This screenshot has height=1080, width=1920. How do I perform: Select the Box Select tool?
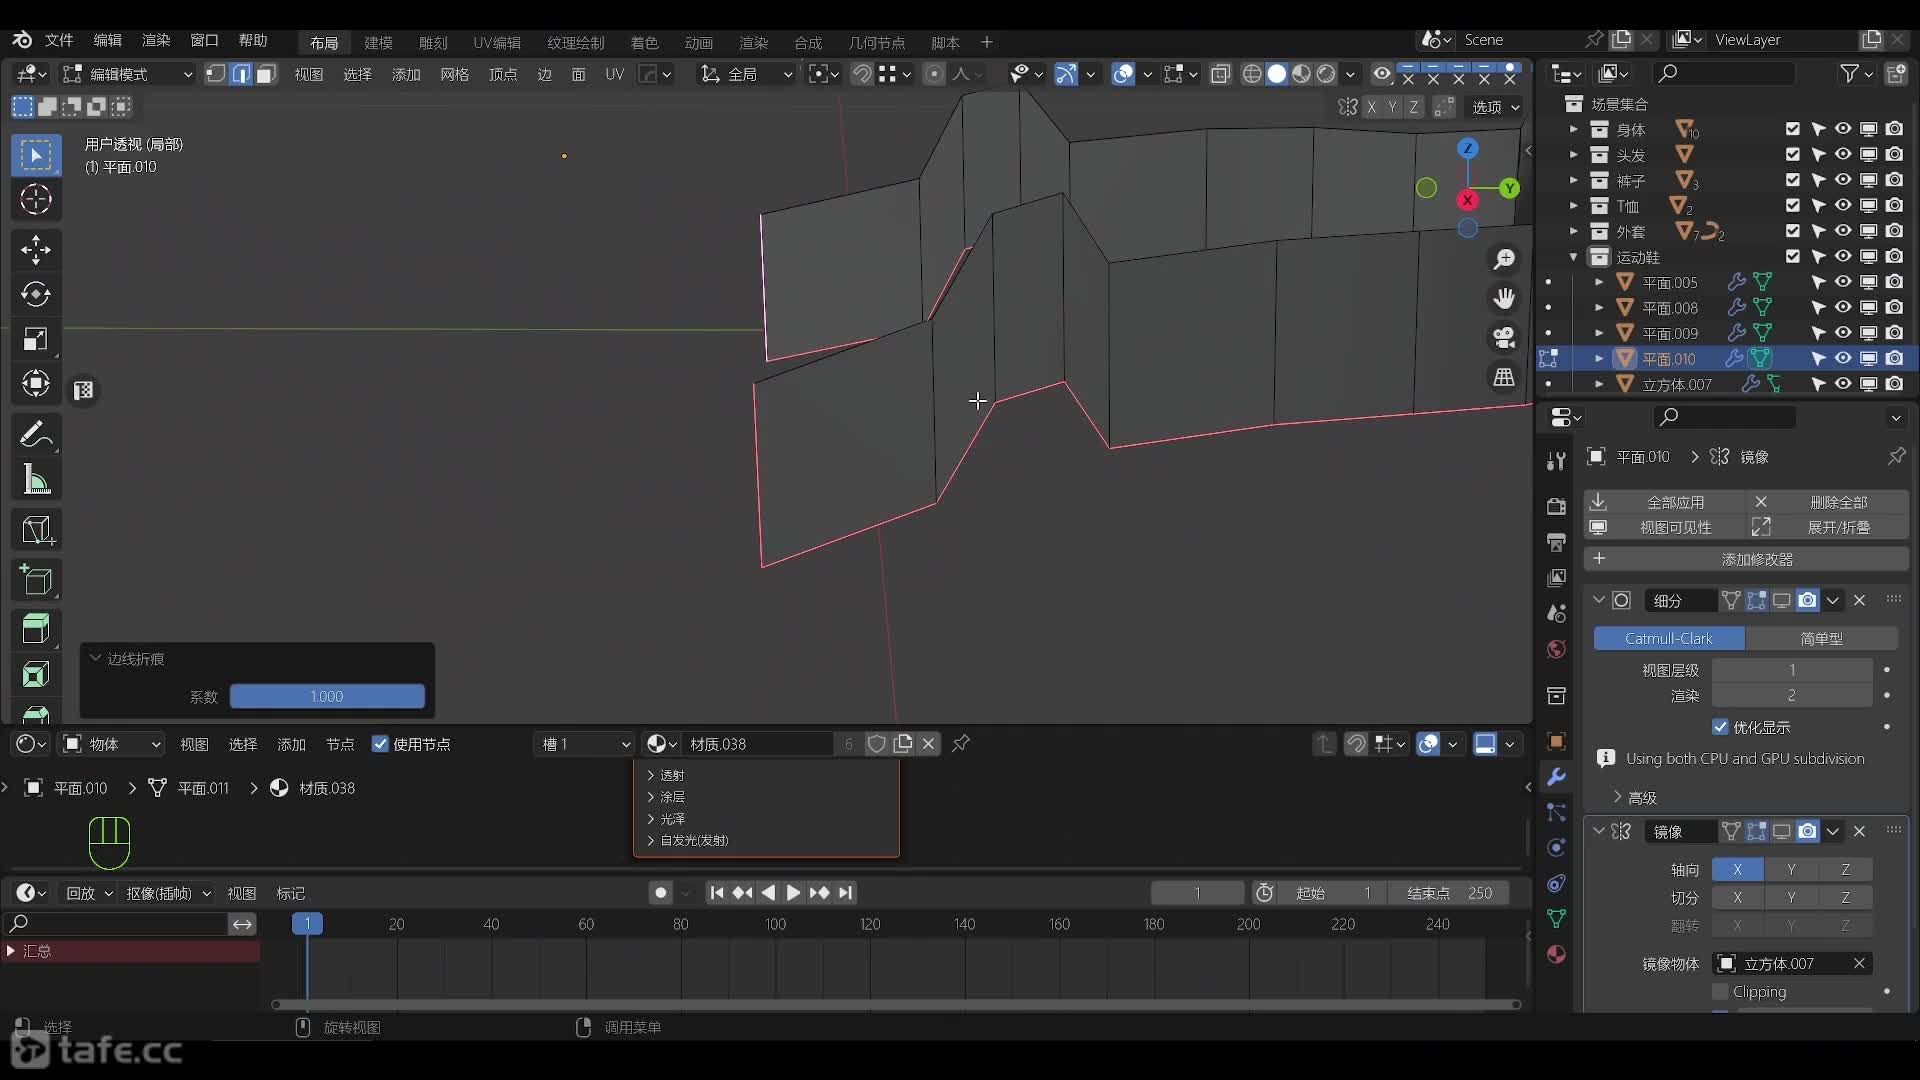coord(36,155)
